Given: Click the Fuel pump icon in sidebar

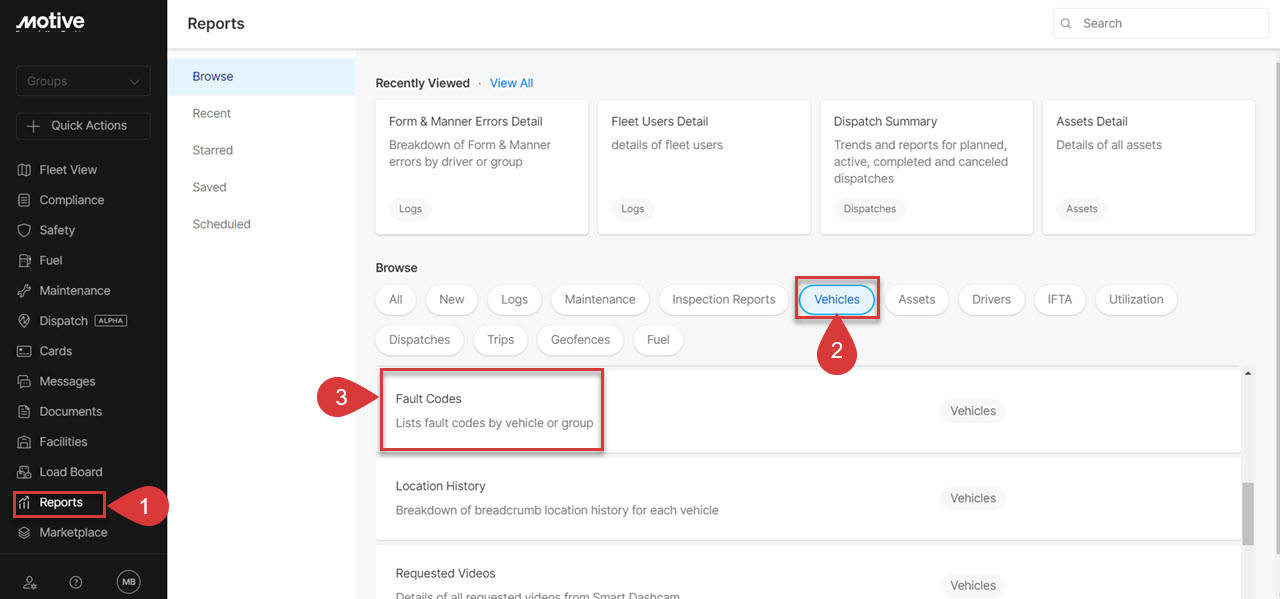Looking at the screenshot, I should (25, 261).
